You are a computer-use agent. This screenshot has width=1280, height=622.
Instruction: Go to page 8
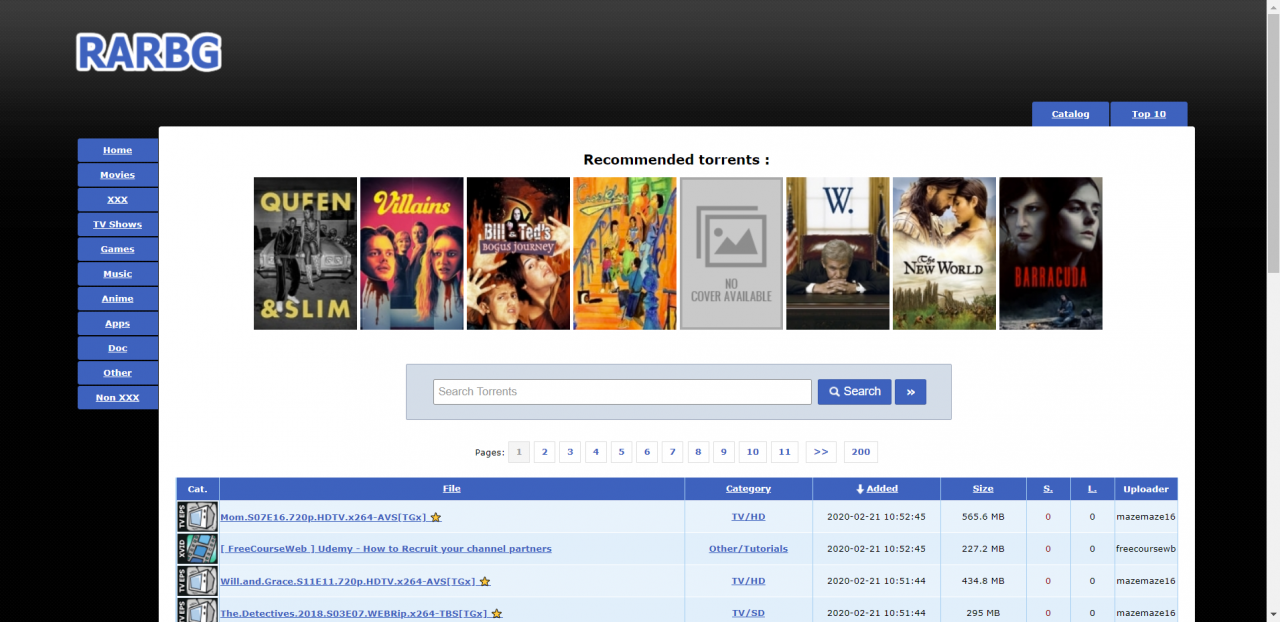pyautogui.click(x=698, y=452)
